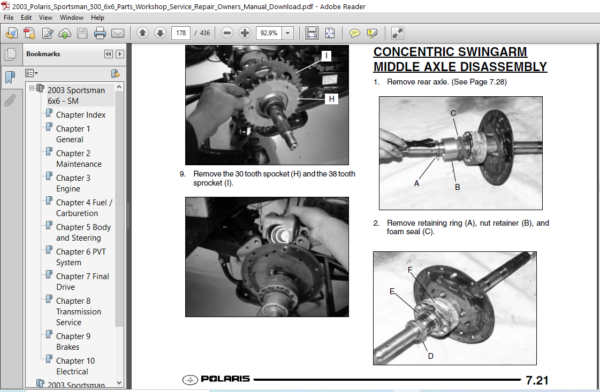This screenshot has width=600, height=392.
Task: Open the bookmarks options dropdown menu
Action: (31, 73)
